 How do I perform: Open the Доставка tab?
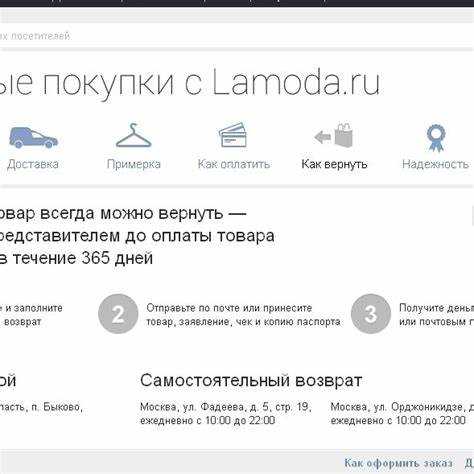click(33, 164)
